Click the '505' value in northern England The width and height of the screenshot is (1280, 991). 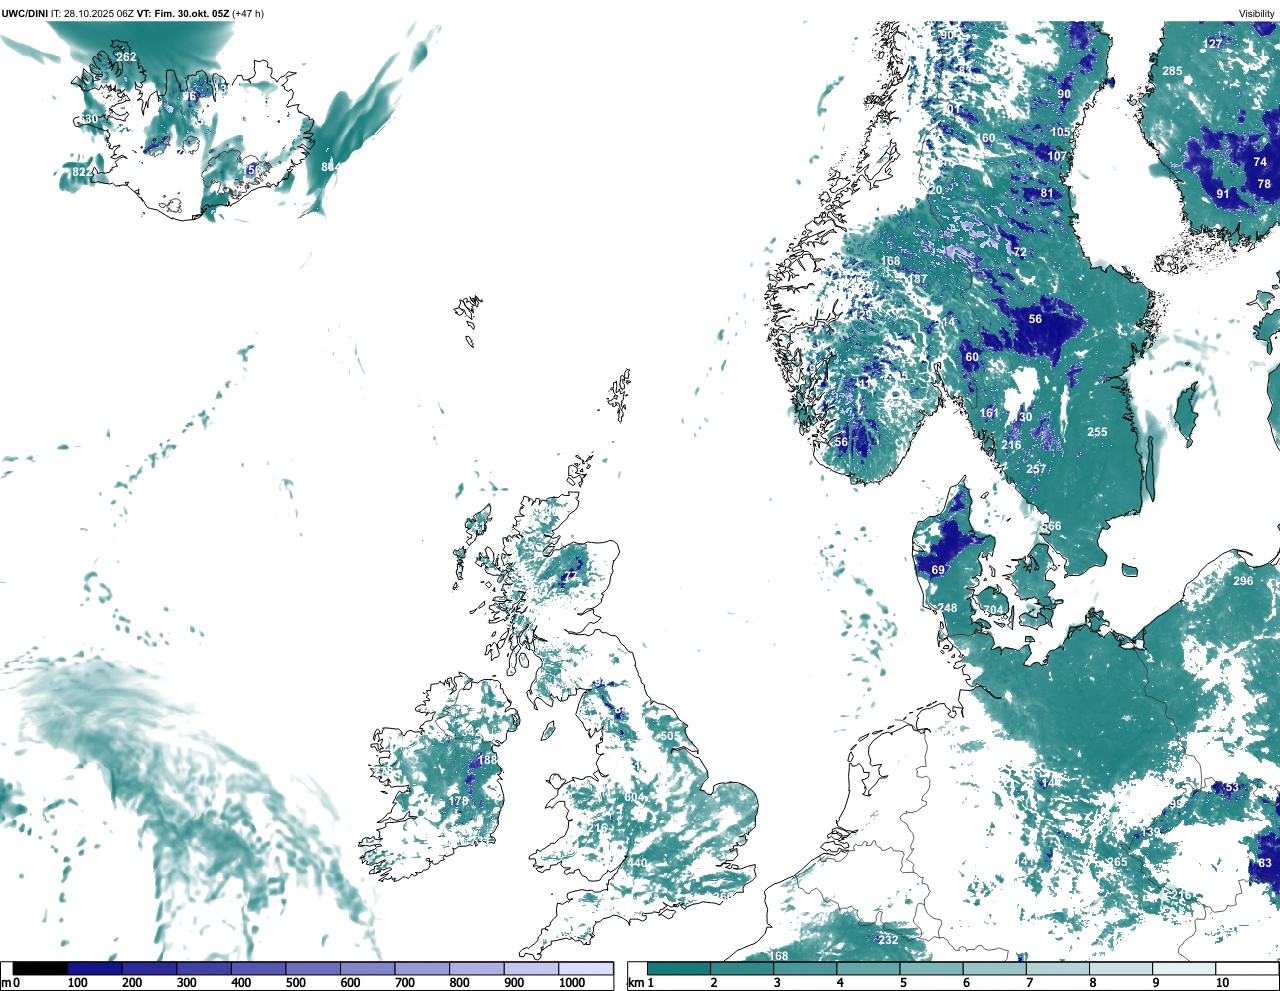coord(669,736)
